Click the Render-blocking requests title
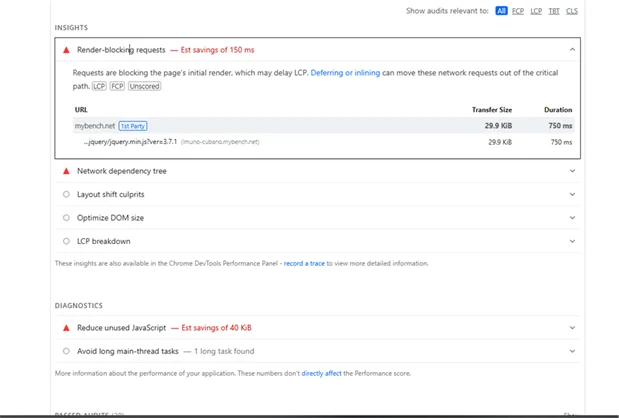Viewport: 619px width, 418px height. coord(121,50)
